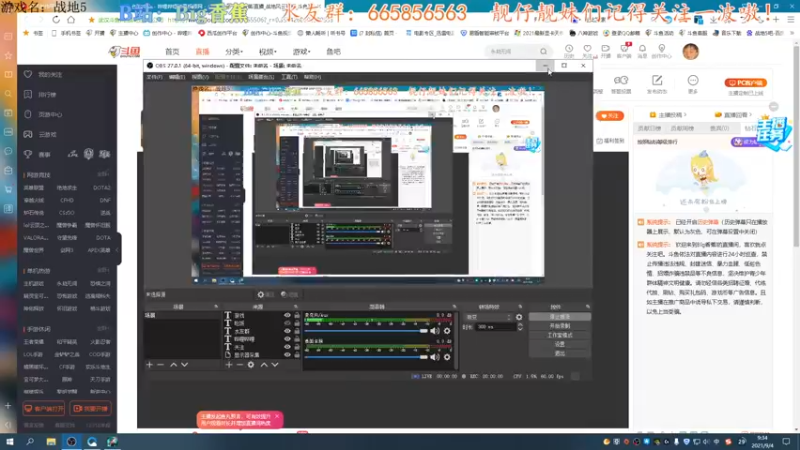Viewport: 800px width, 450px height.
Task: Remove selected source with minus icon
Action: [x=240, y=365]
